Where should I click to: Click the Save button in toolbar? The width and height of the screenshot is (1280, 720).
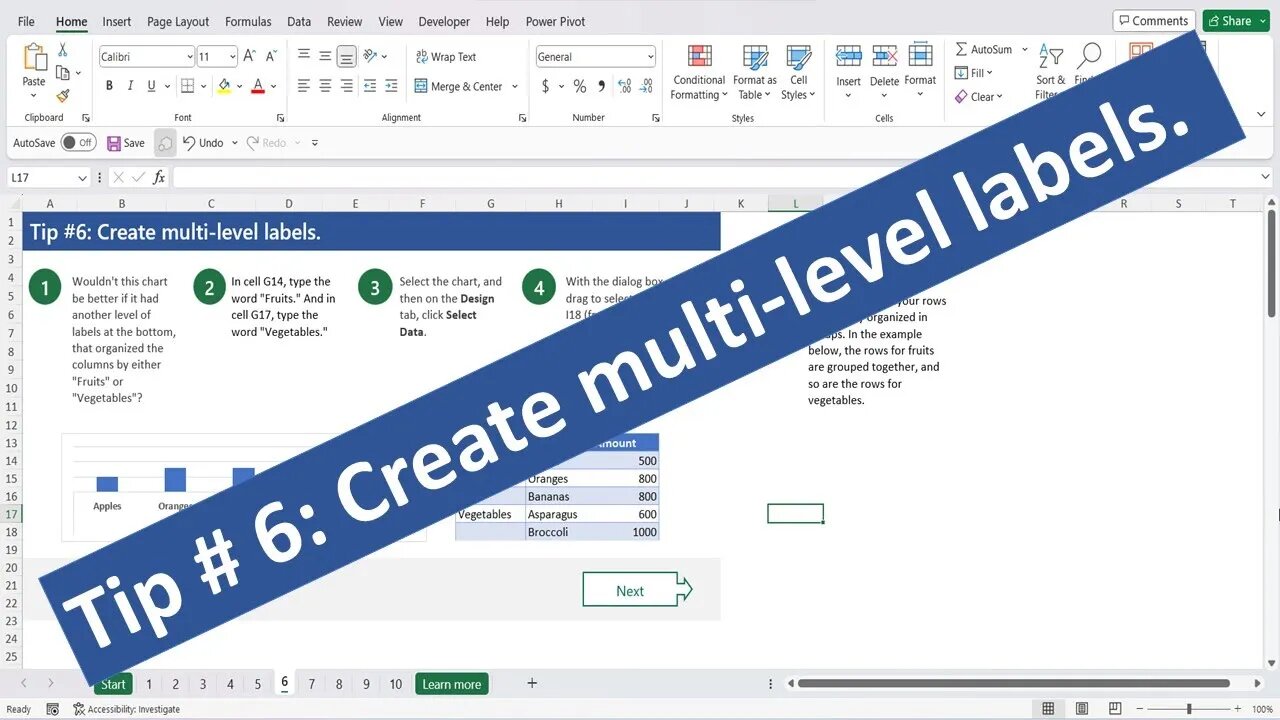126,143
